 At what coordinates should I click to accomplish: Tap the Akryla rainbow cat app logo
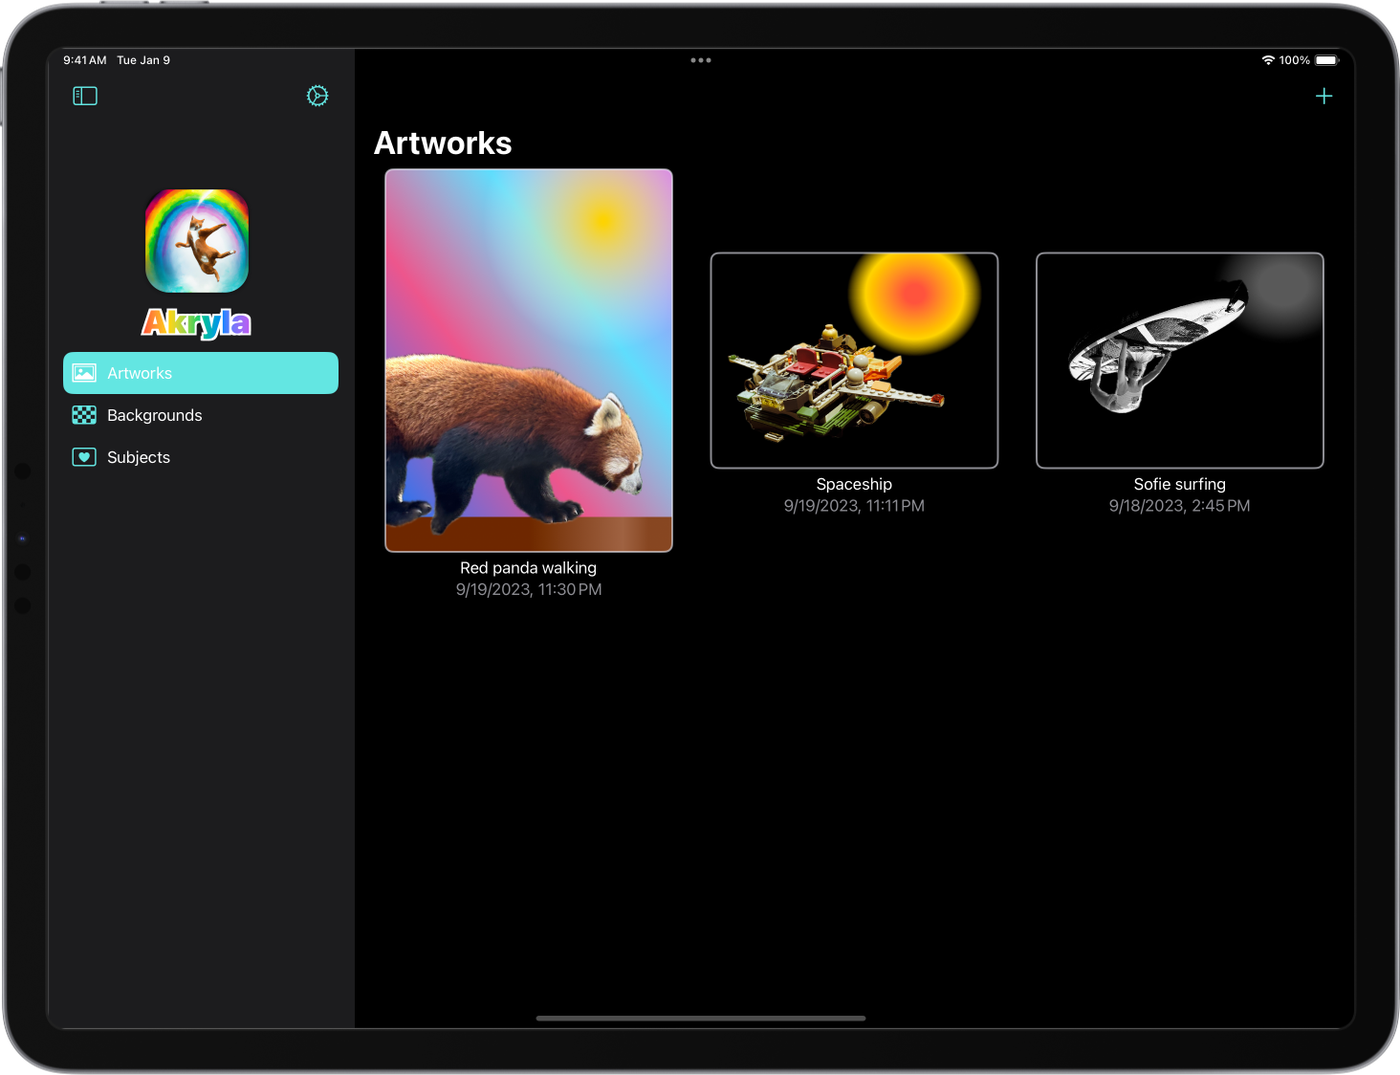click(x=197, y=241)
